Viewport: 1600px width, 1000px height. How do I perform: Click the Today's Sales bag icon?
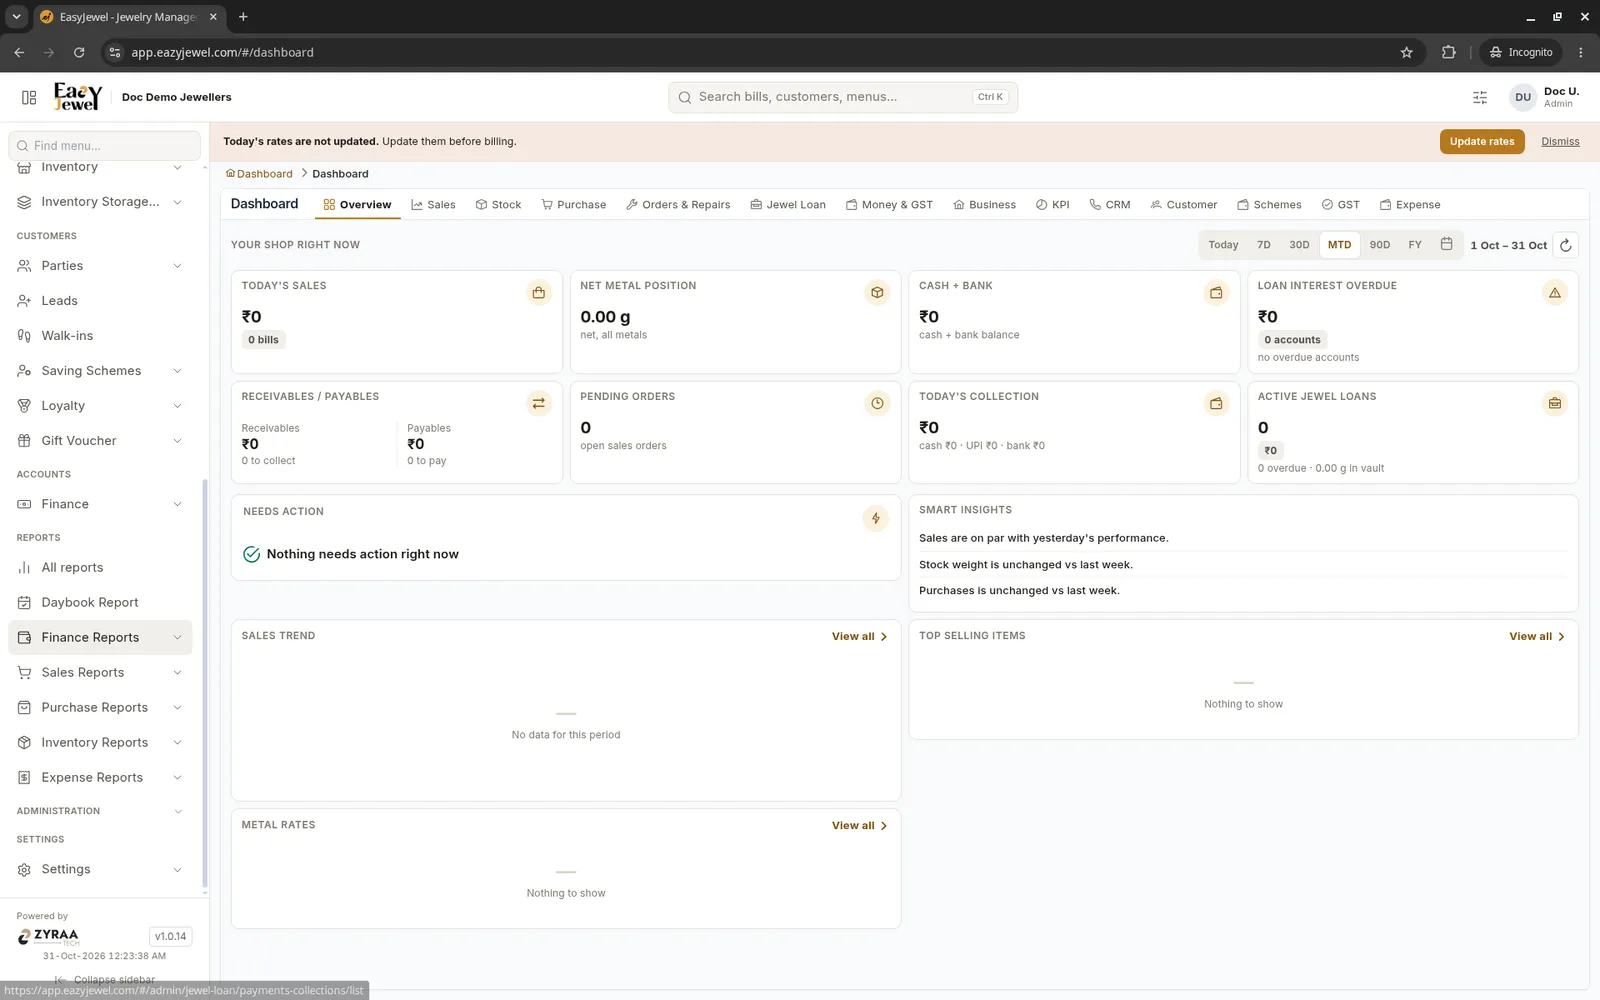point(539,293)
